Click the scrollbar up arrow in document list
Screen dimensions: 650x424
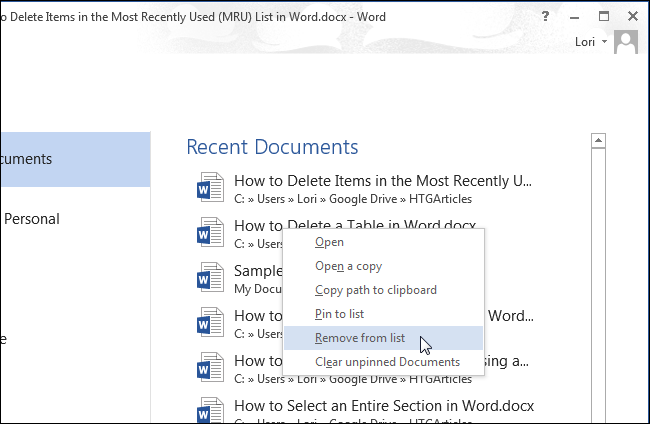coord(600,141)
